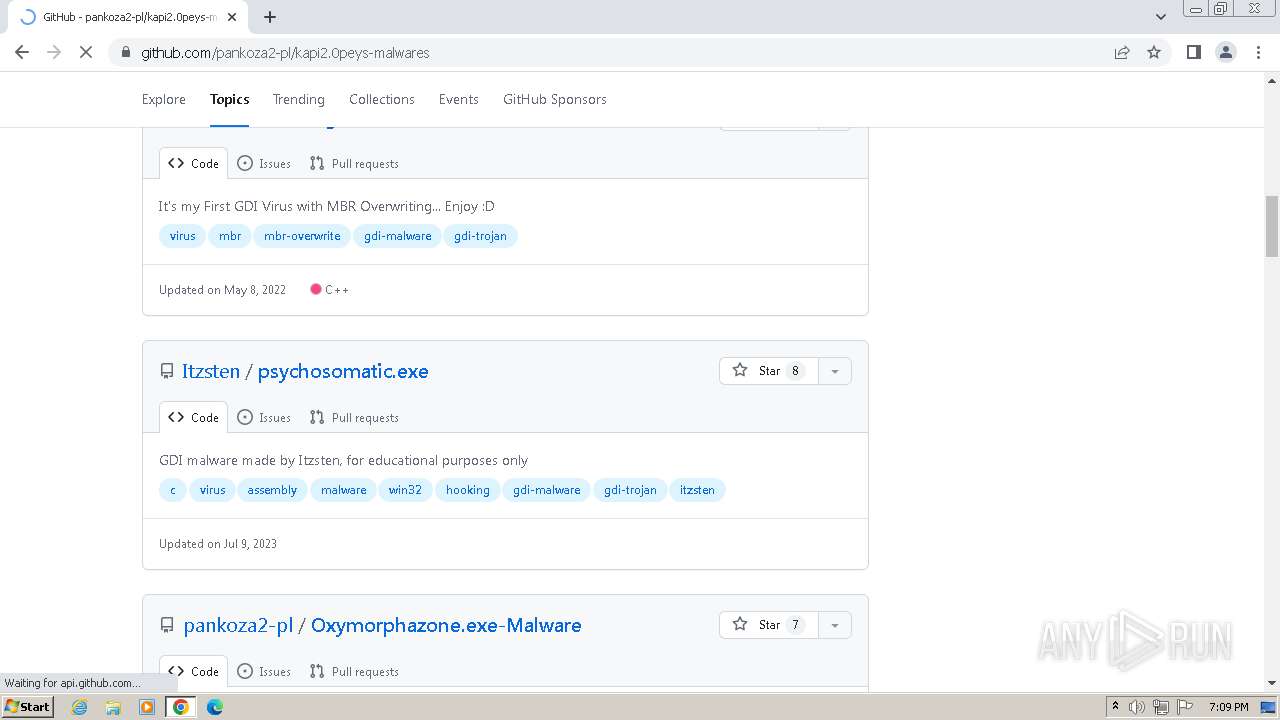Click the 'hooking' topic tag
The width and height of the screenshot is (1280, 720).
click(467, 490)
